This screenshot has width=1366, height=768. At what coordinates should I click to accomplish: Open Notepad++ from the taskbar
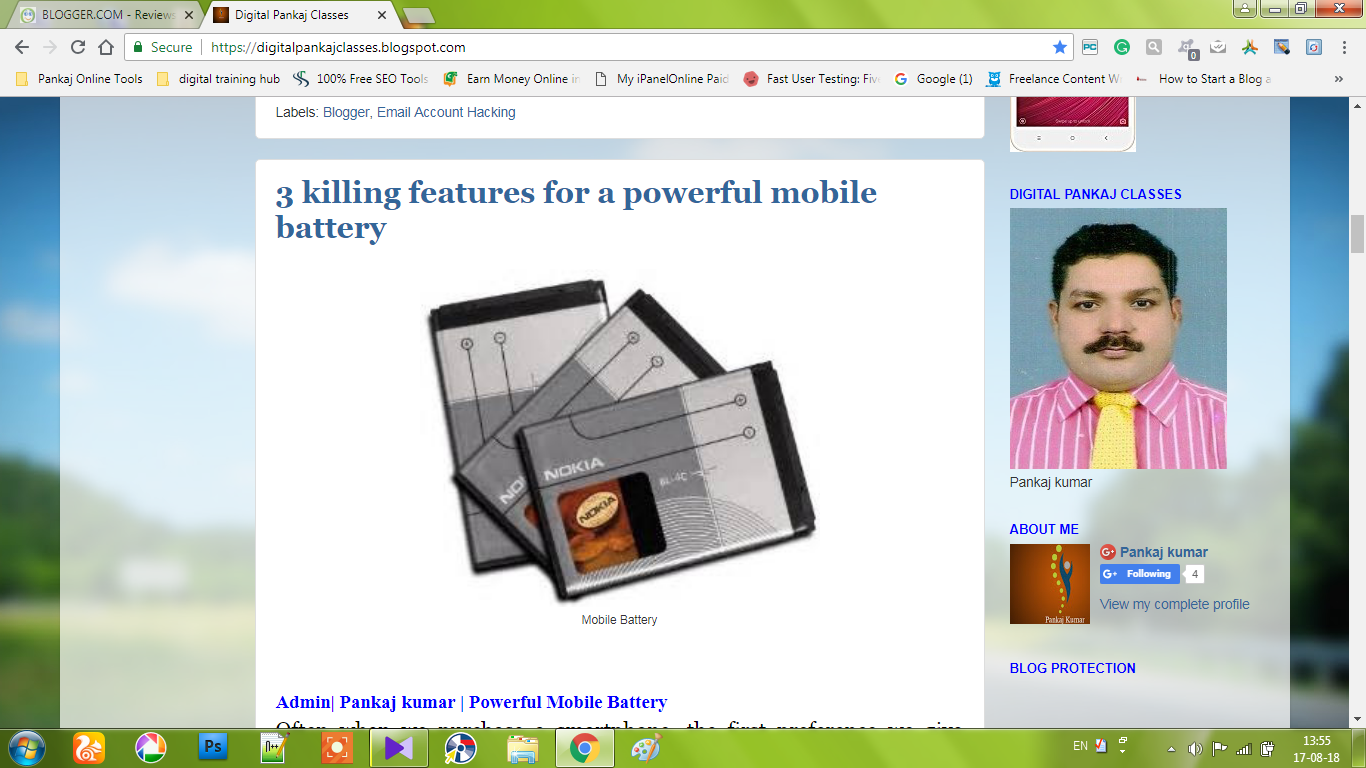coord(272,748)
